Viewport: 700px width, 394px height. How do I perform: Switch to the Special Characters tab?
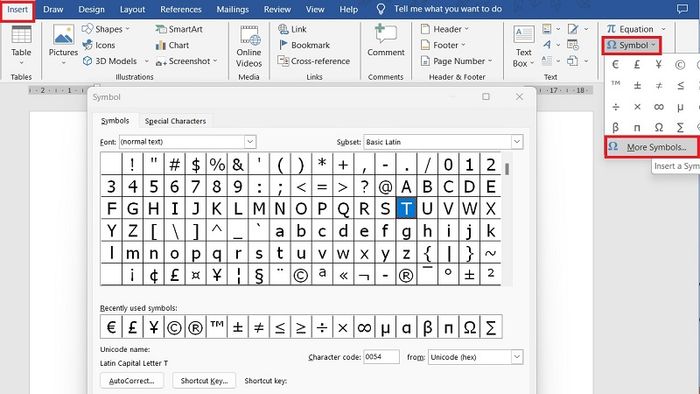coord(175,121)
